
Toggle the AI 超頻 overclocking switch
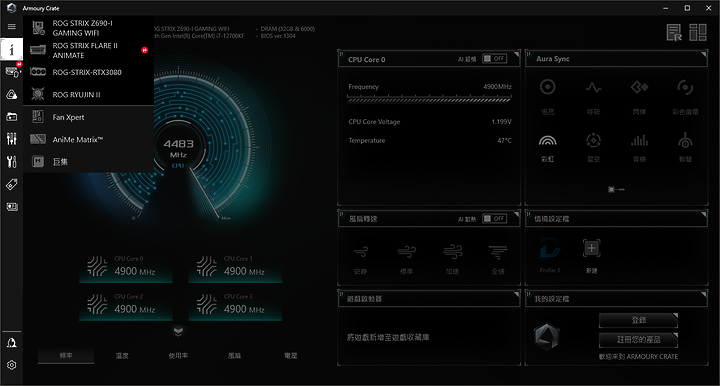pyautogui.click(x=495, y=59)
